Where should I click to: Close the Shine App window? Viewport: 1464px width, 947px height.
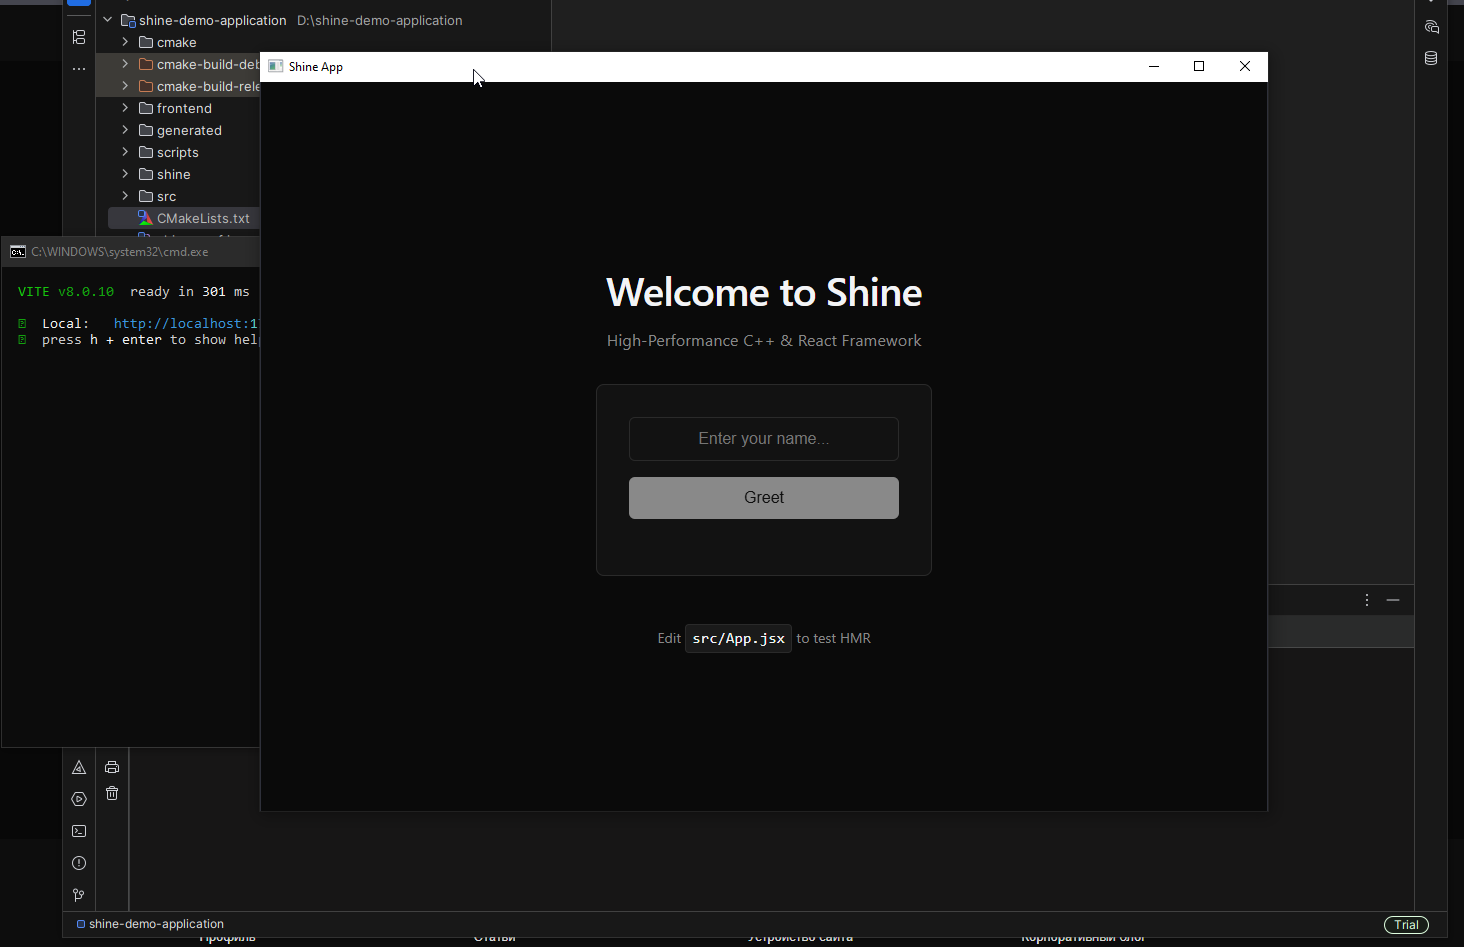click(x=1245, y=66)
